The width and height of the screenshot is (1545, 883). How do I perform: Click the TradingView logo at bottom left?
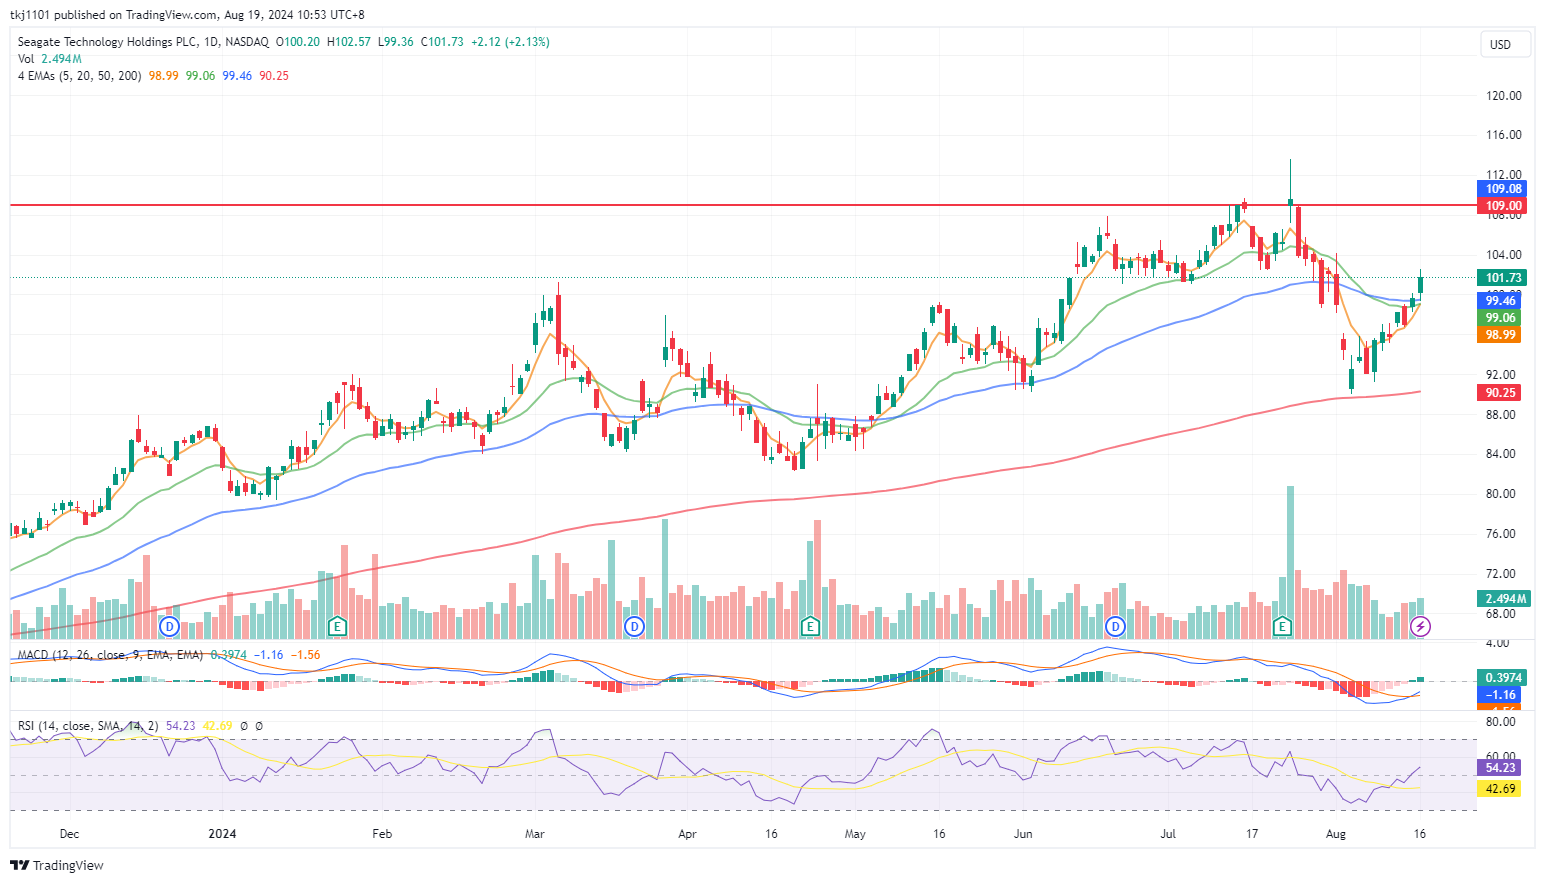57,865
